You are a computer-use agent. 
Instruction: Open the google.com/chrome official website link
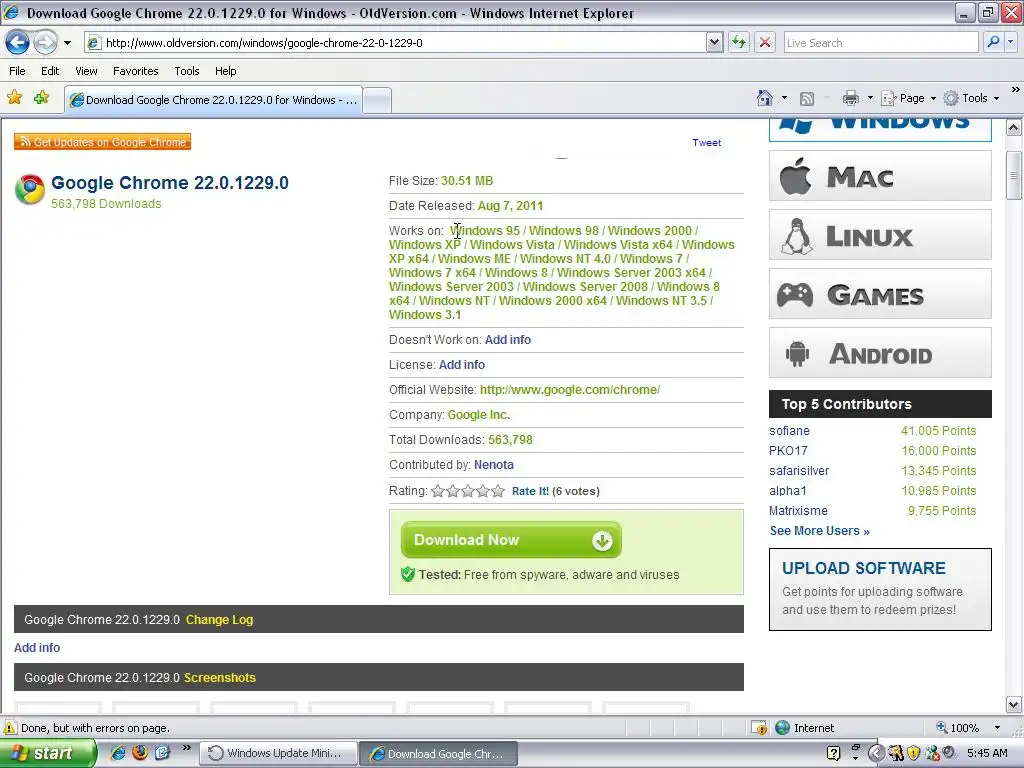point(569,390)
